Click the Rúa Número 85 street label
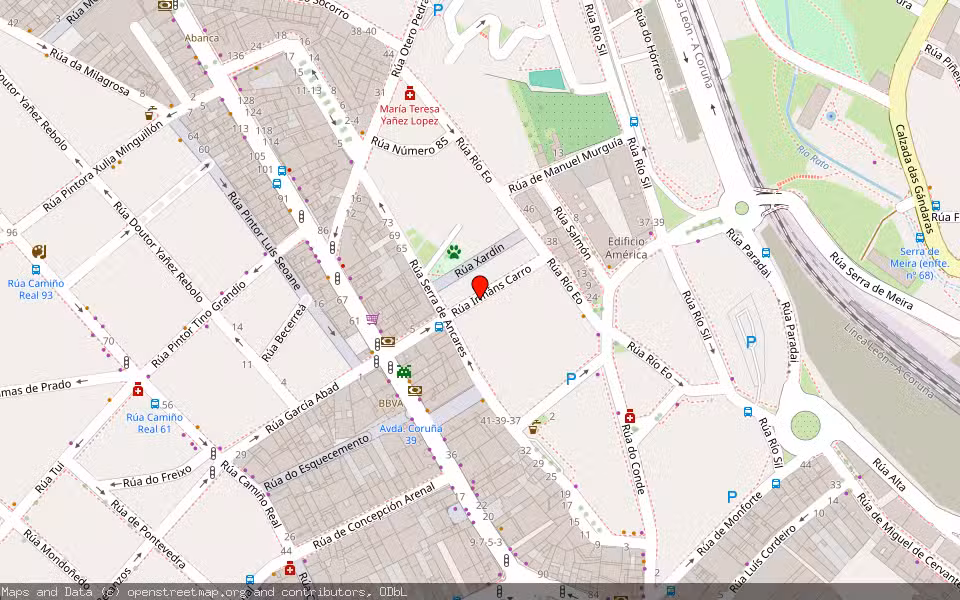960x600 pixels. point(410,146)
